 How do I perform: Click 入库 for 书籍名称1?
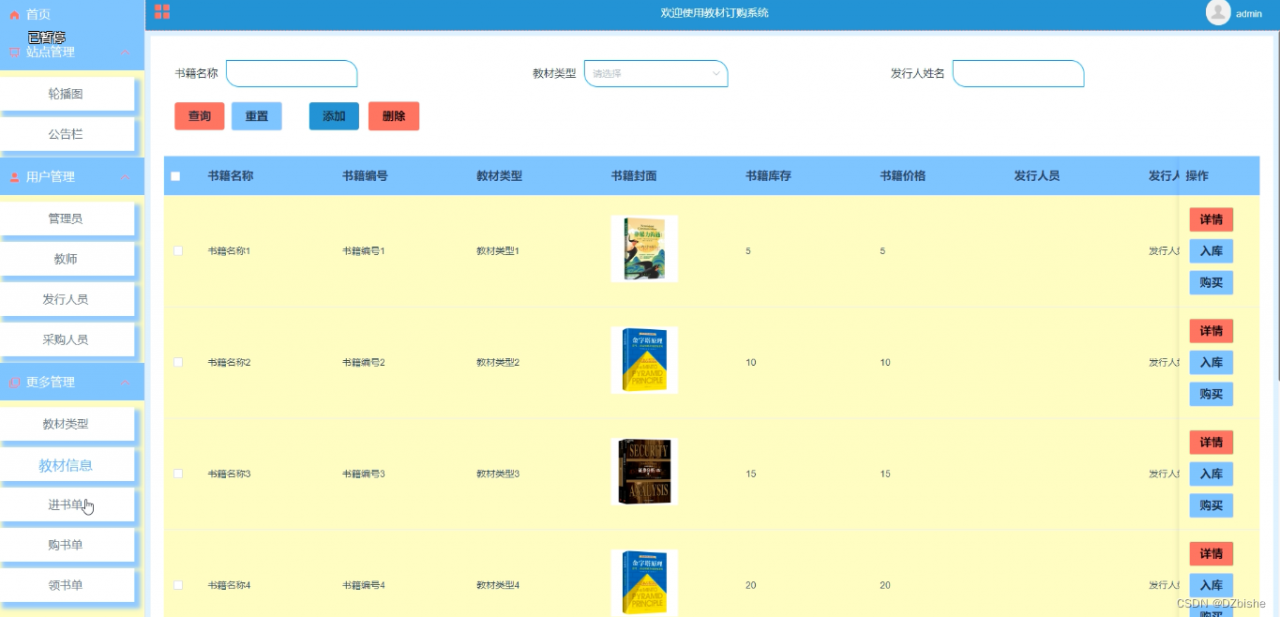1211,251
